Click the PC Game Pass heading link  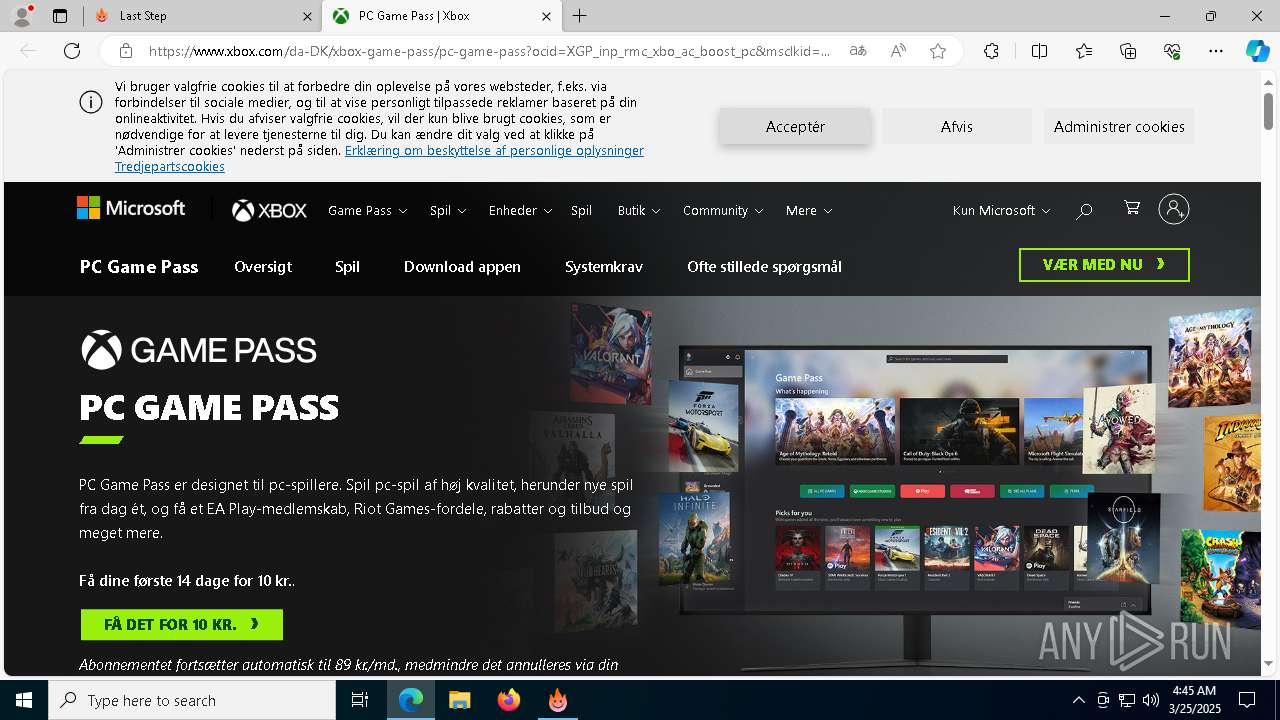click(x=139, y=266)
